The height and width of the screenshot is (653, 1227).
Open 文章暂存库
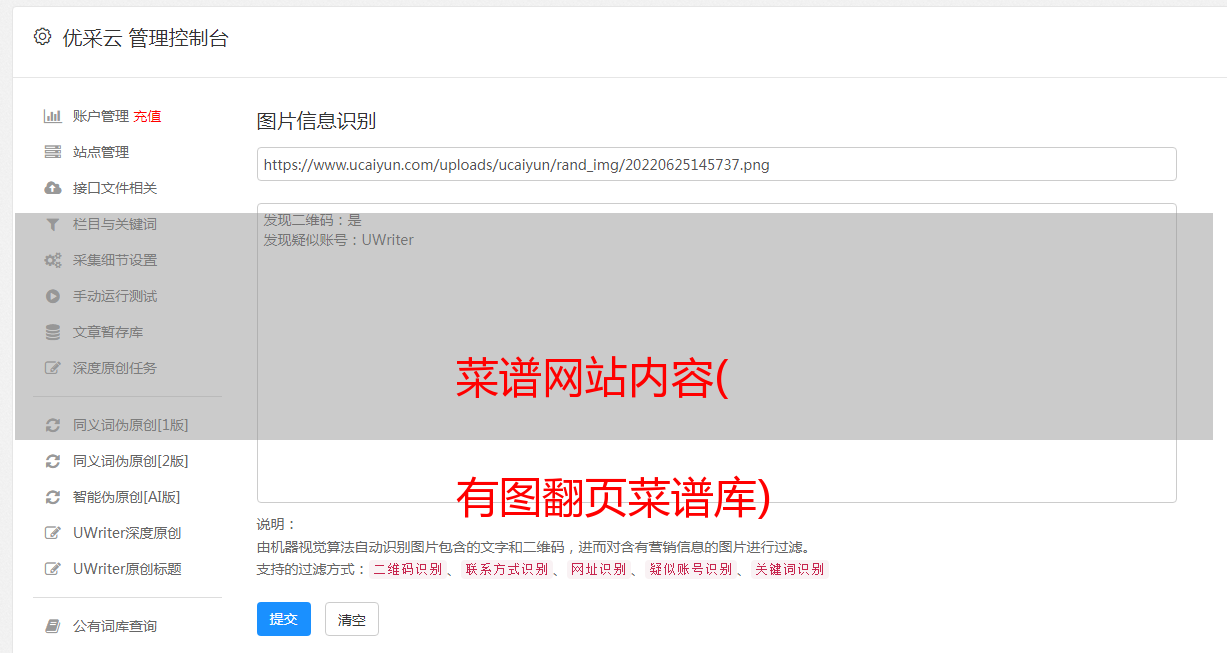click(x=108, y=332)
